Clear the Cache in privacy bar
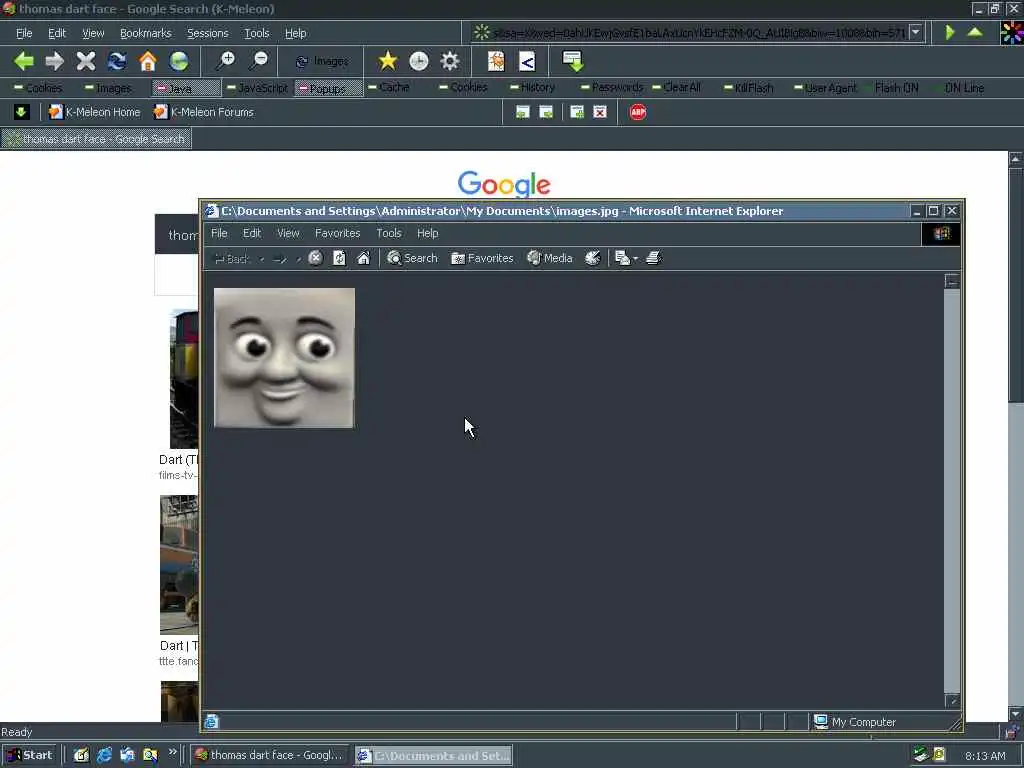 pos(389,88)
